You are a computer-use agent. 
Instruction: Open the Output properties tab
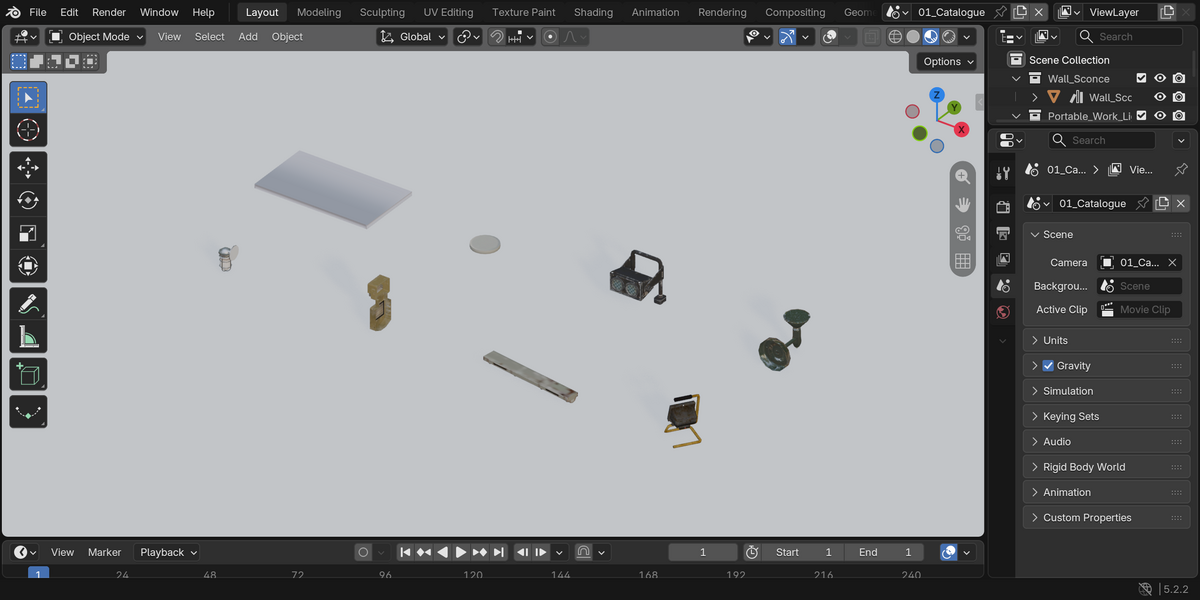[1003, 233]
